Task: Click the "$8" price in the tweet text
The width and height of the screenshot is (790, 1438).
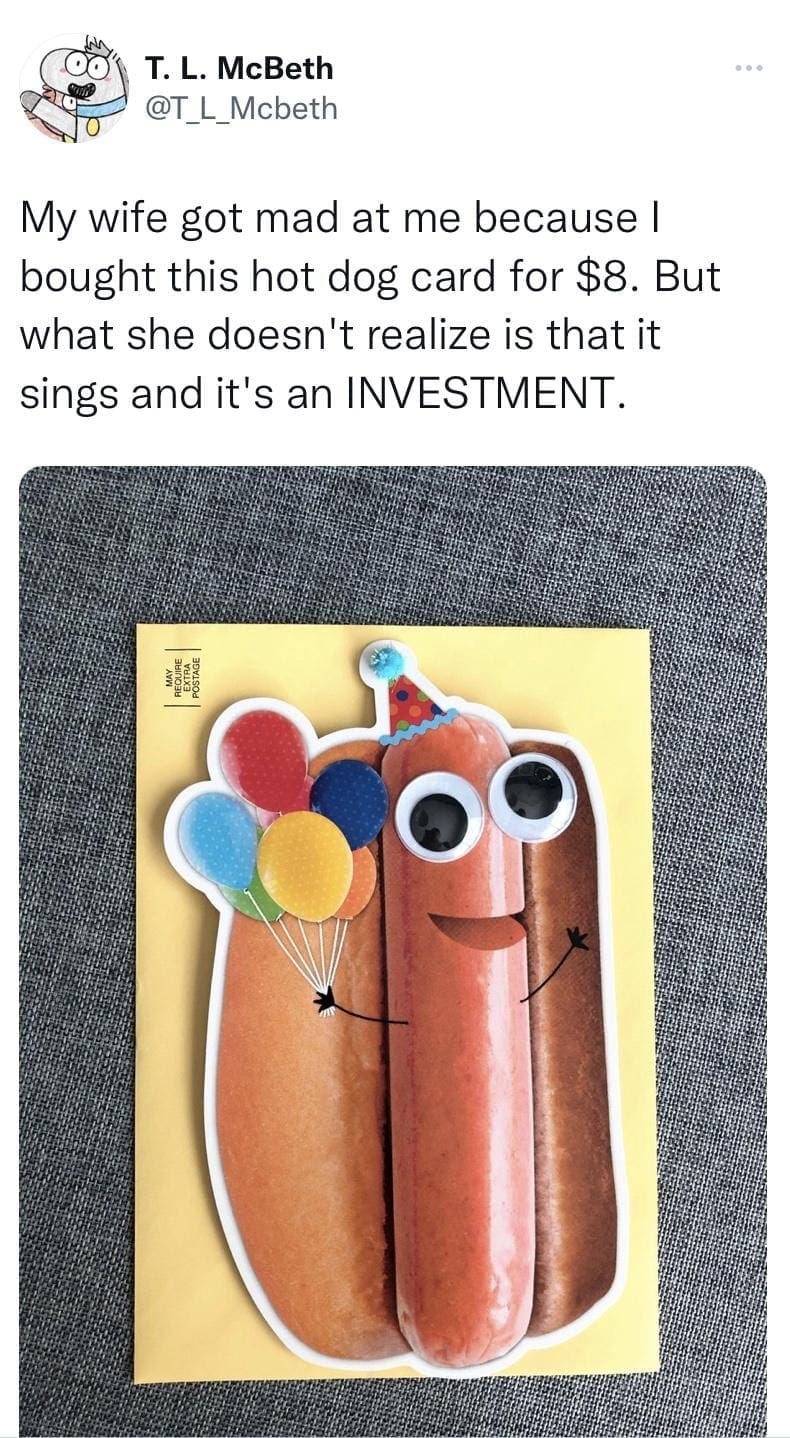Action: [x=612, y=278]
